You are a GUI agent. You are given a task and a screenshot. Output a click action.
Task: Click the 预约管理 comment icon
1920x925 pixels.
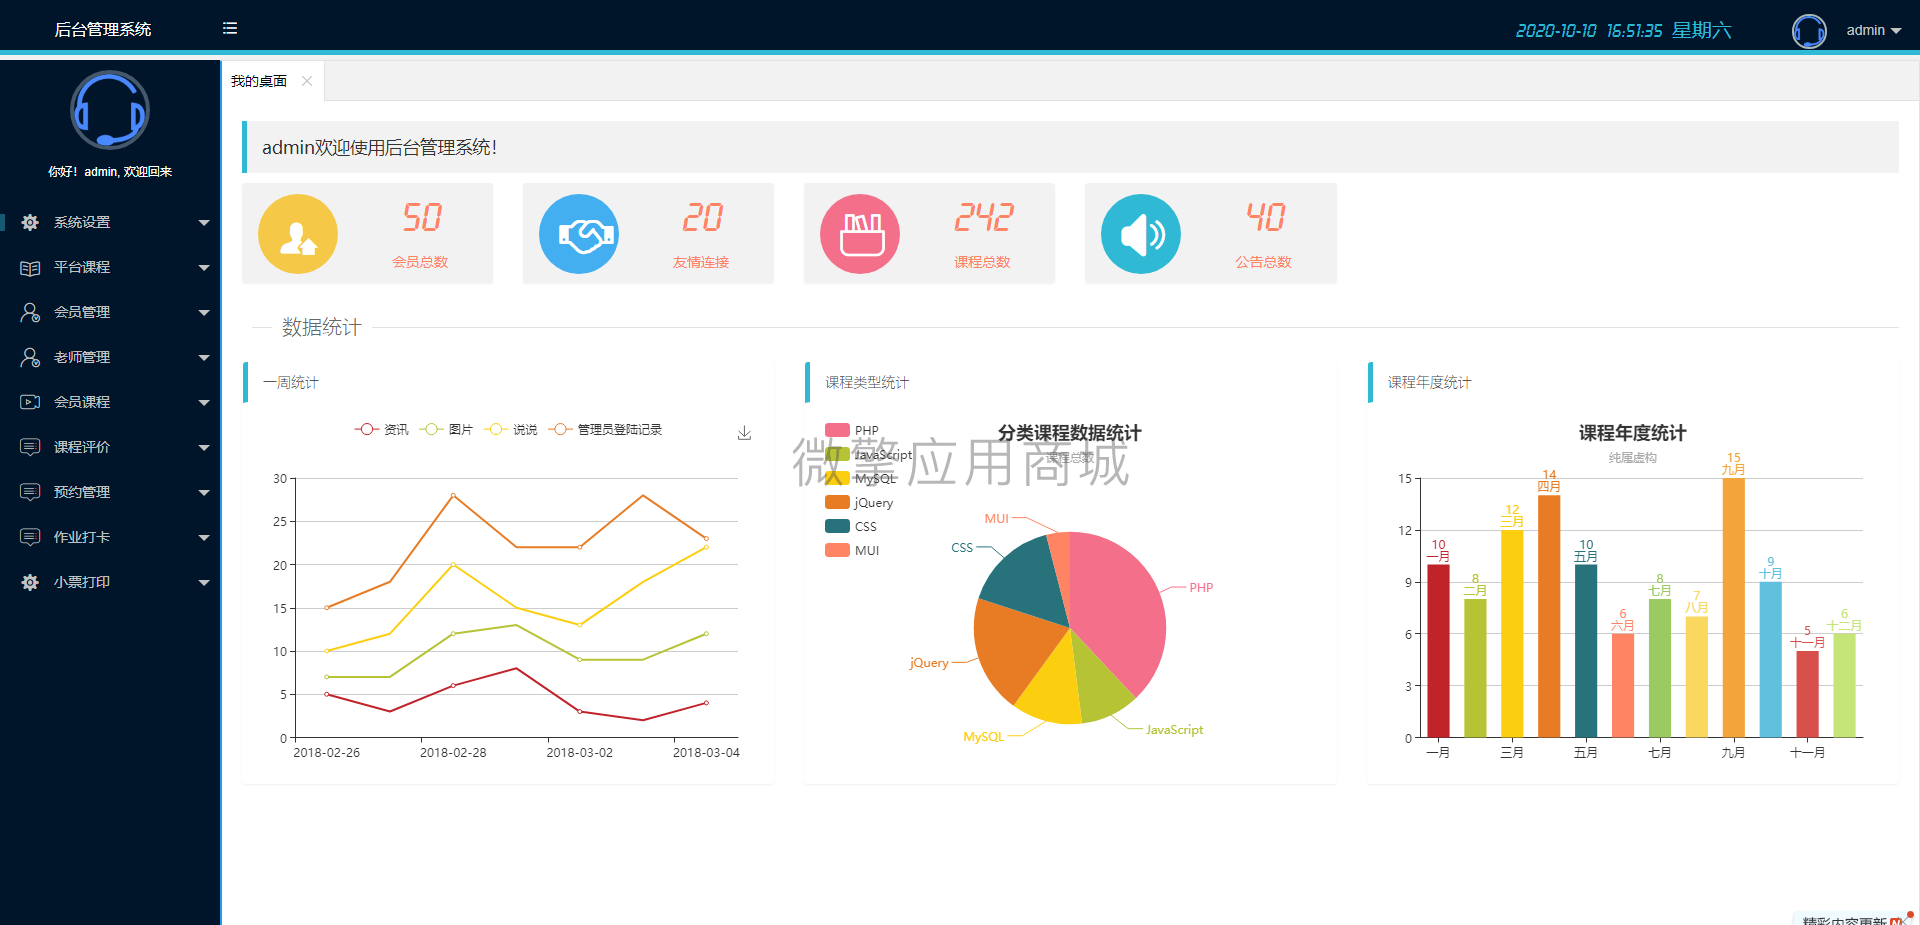tap(30, 492)
